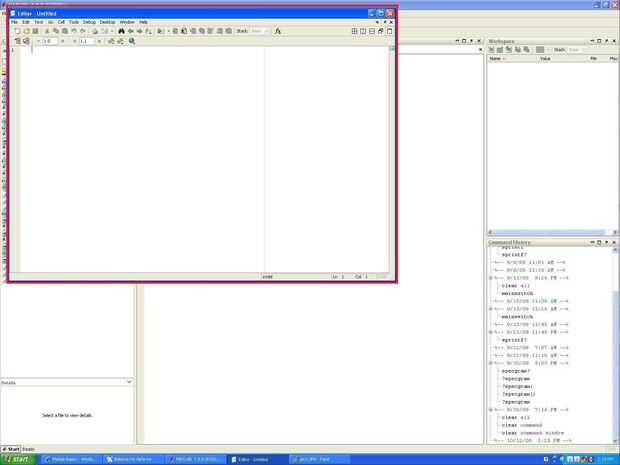Open the Cell menu in the Editor
Screen dimensions: 620x465
[61, 22]
